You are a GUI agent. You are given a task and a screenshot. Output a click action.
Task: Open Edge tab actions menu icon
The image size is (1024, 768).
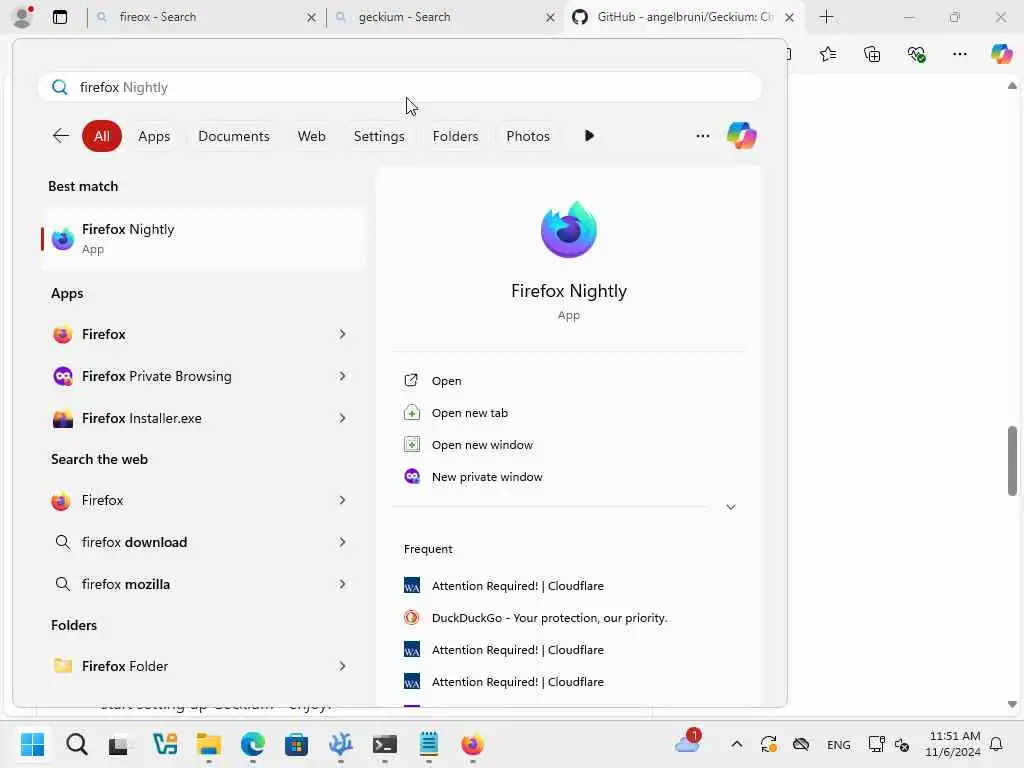(60, 17)
